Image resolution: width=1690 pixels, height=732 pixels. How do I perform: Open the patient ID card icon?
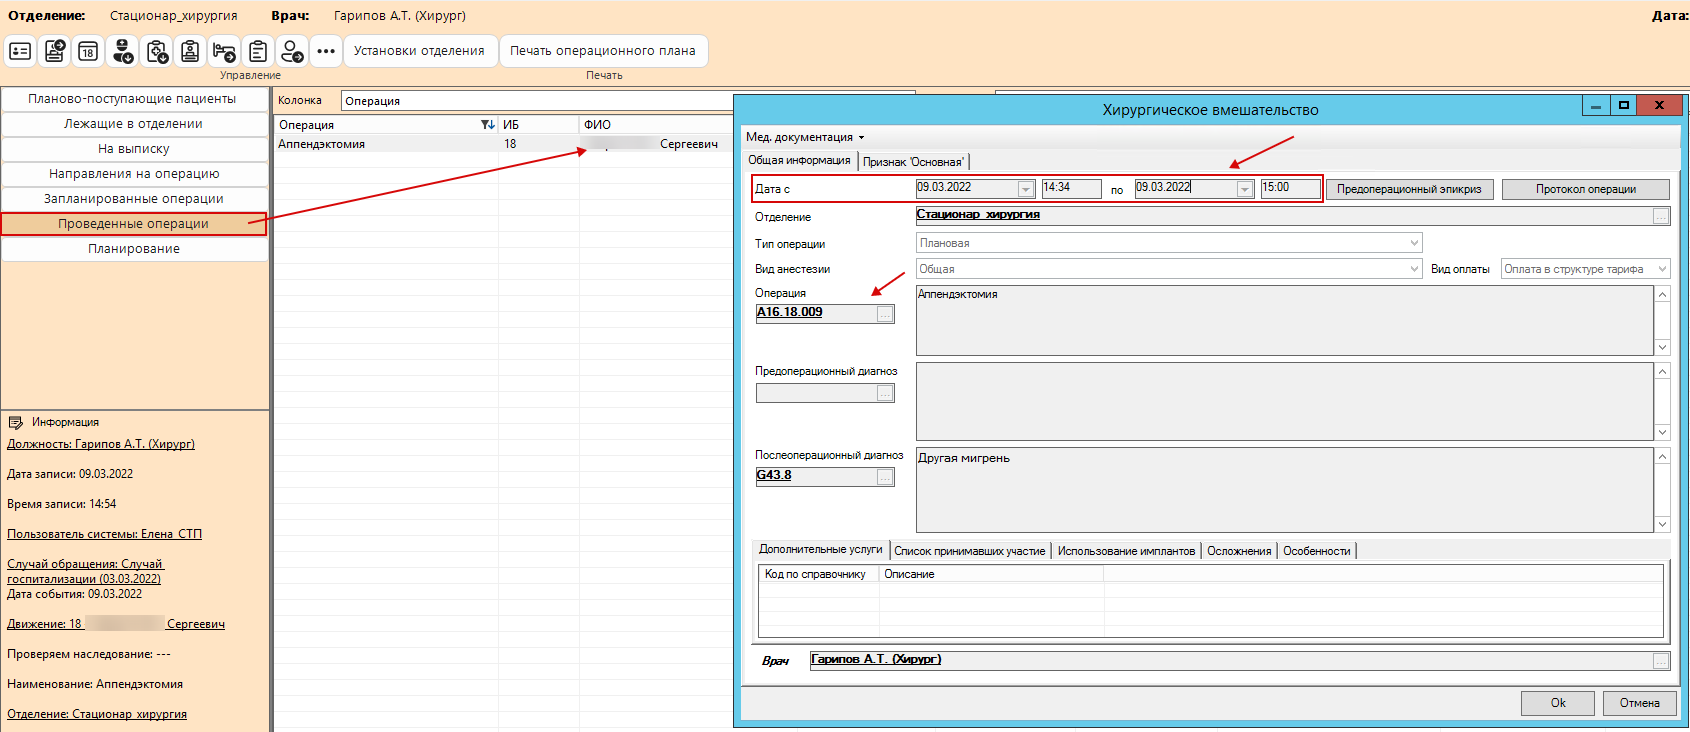pos(21,51)
